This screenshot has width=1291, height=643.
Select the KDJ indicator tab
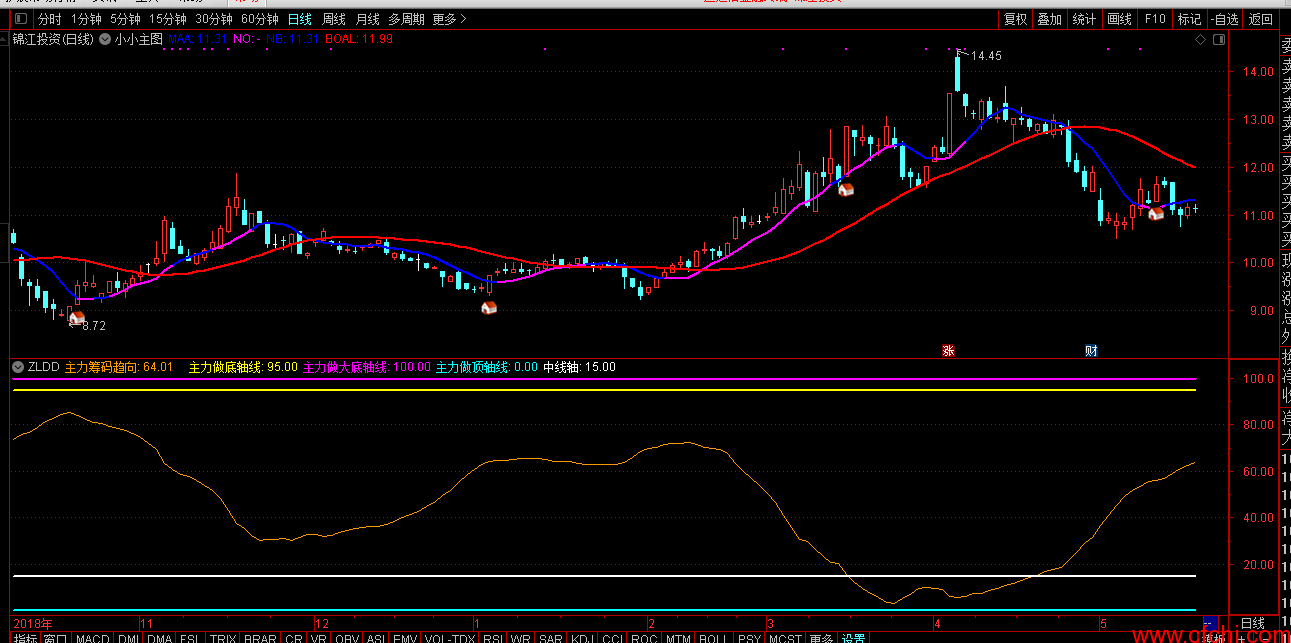(x=582, y=638)
